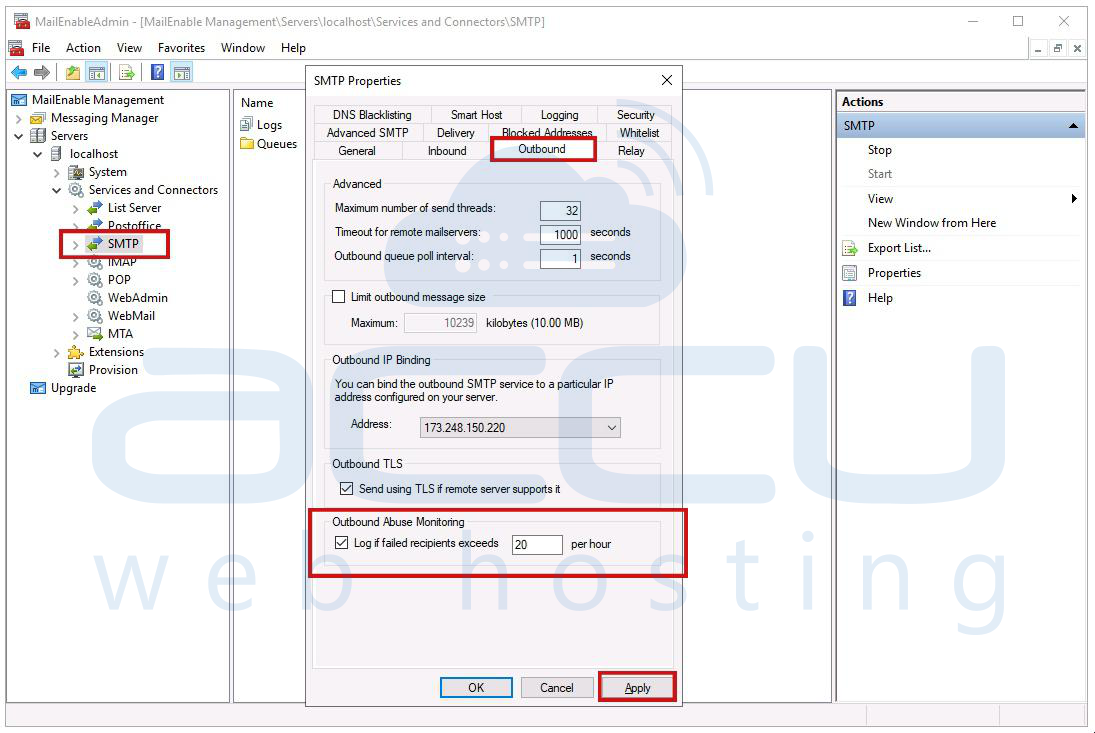This screenshot has width=1095, height=733.
Task: Toggle the Show/Hide Action Pane toolbar icon
Action: (182, 72)
